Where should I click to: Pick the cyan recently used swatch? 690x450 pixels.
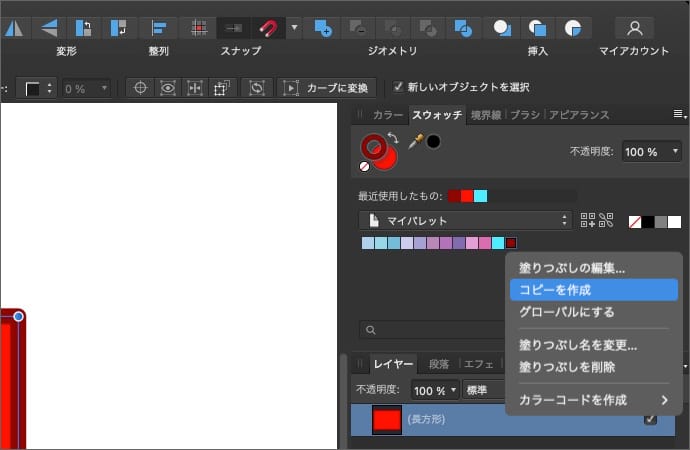coord(480,196)
